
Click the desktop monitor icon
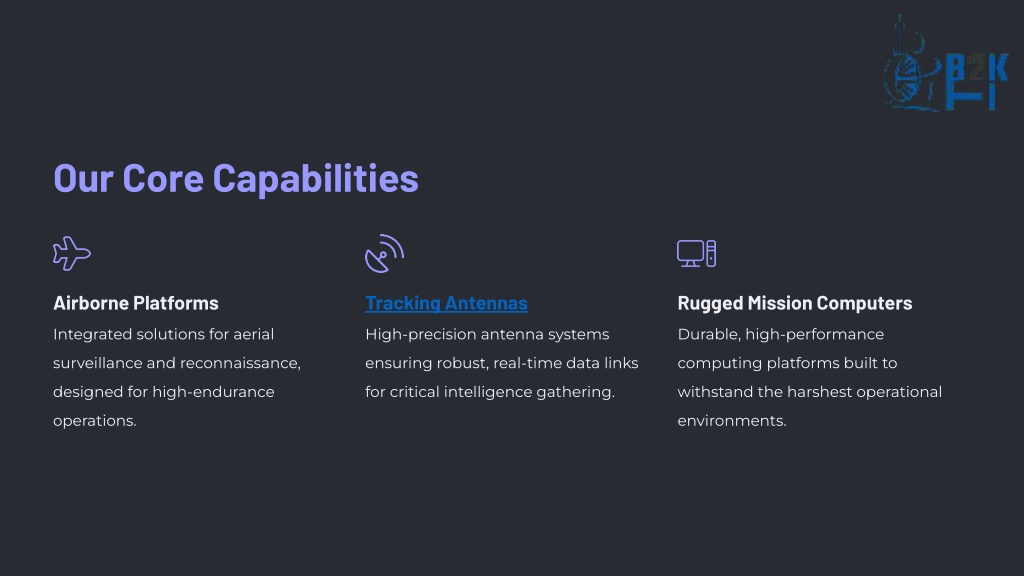click(690, 253)
